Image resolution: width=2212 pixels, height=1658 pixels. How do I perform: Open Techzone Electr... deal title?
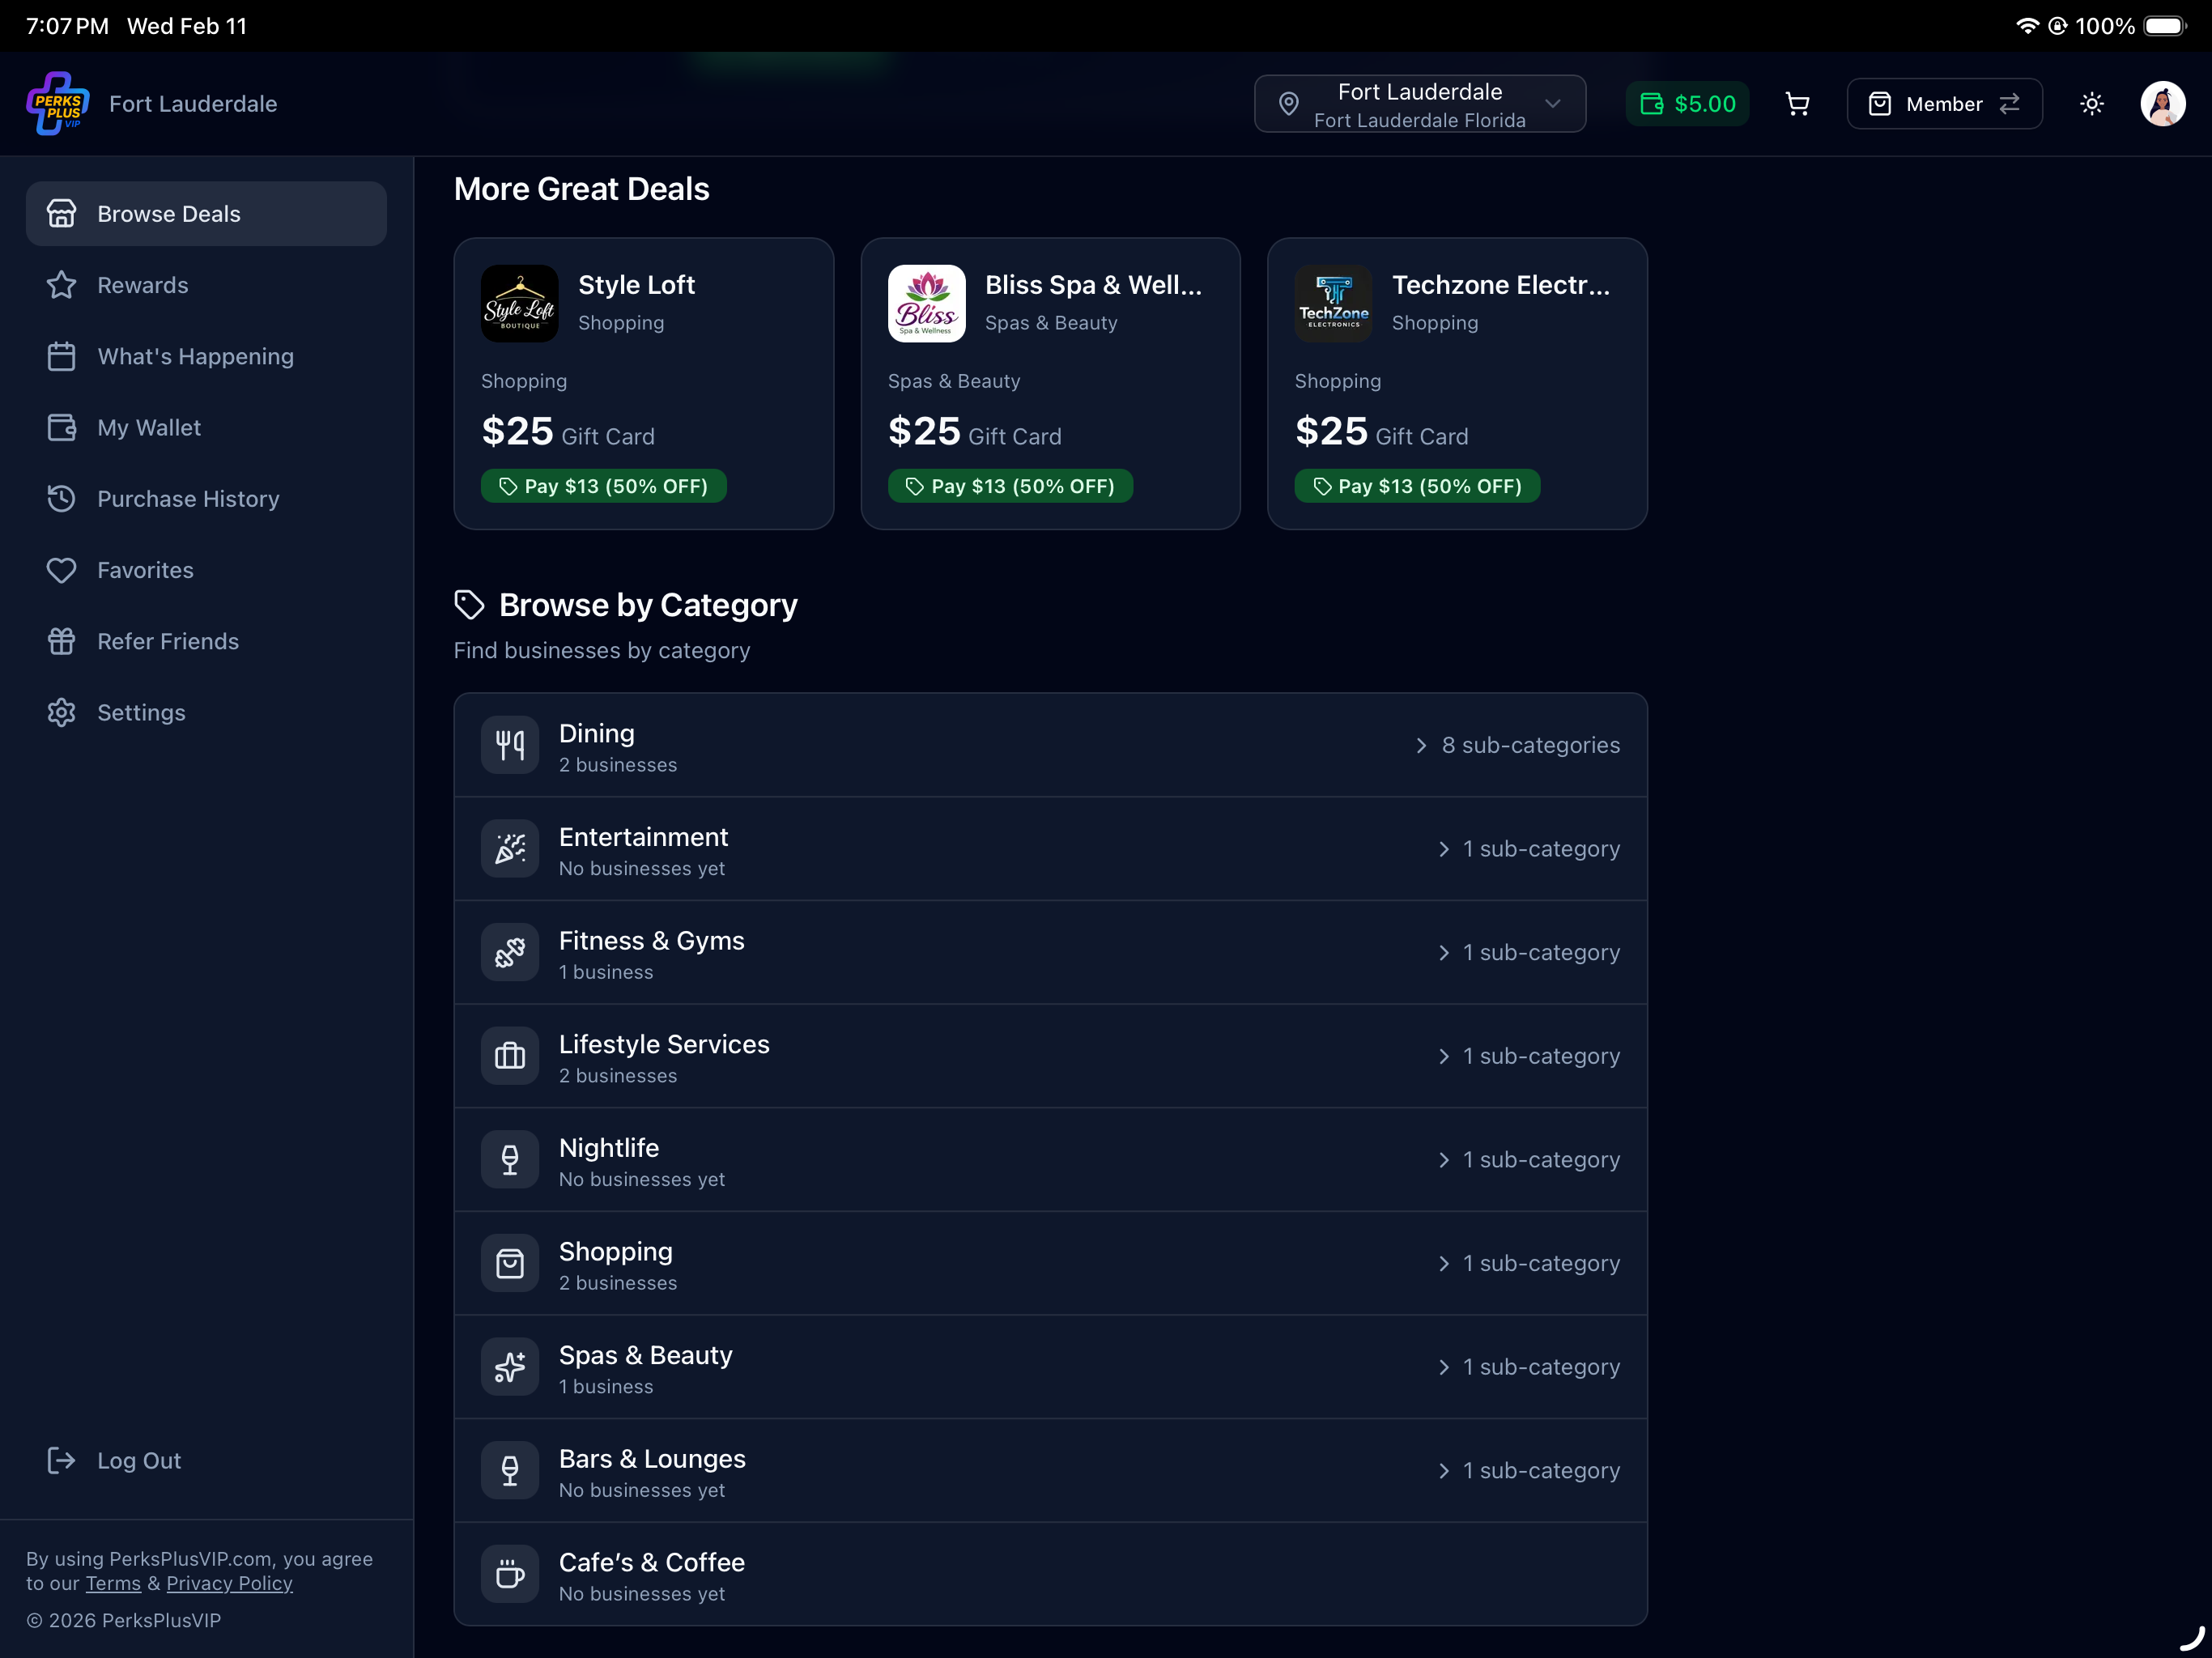click(1501, 285)
